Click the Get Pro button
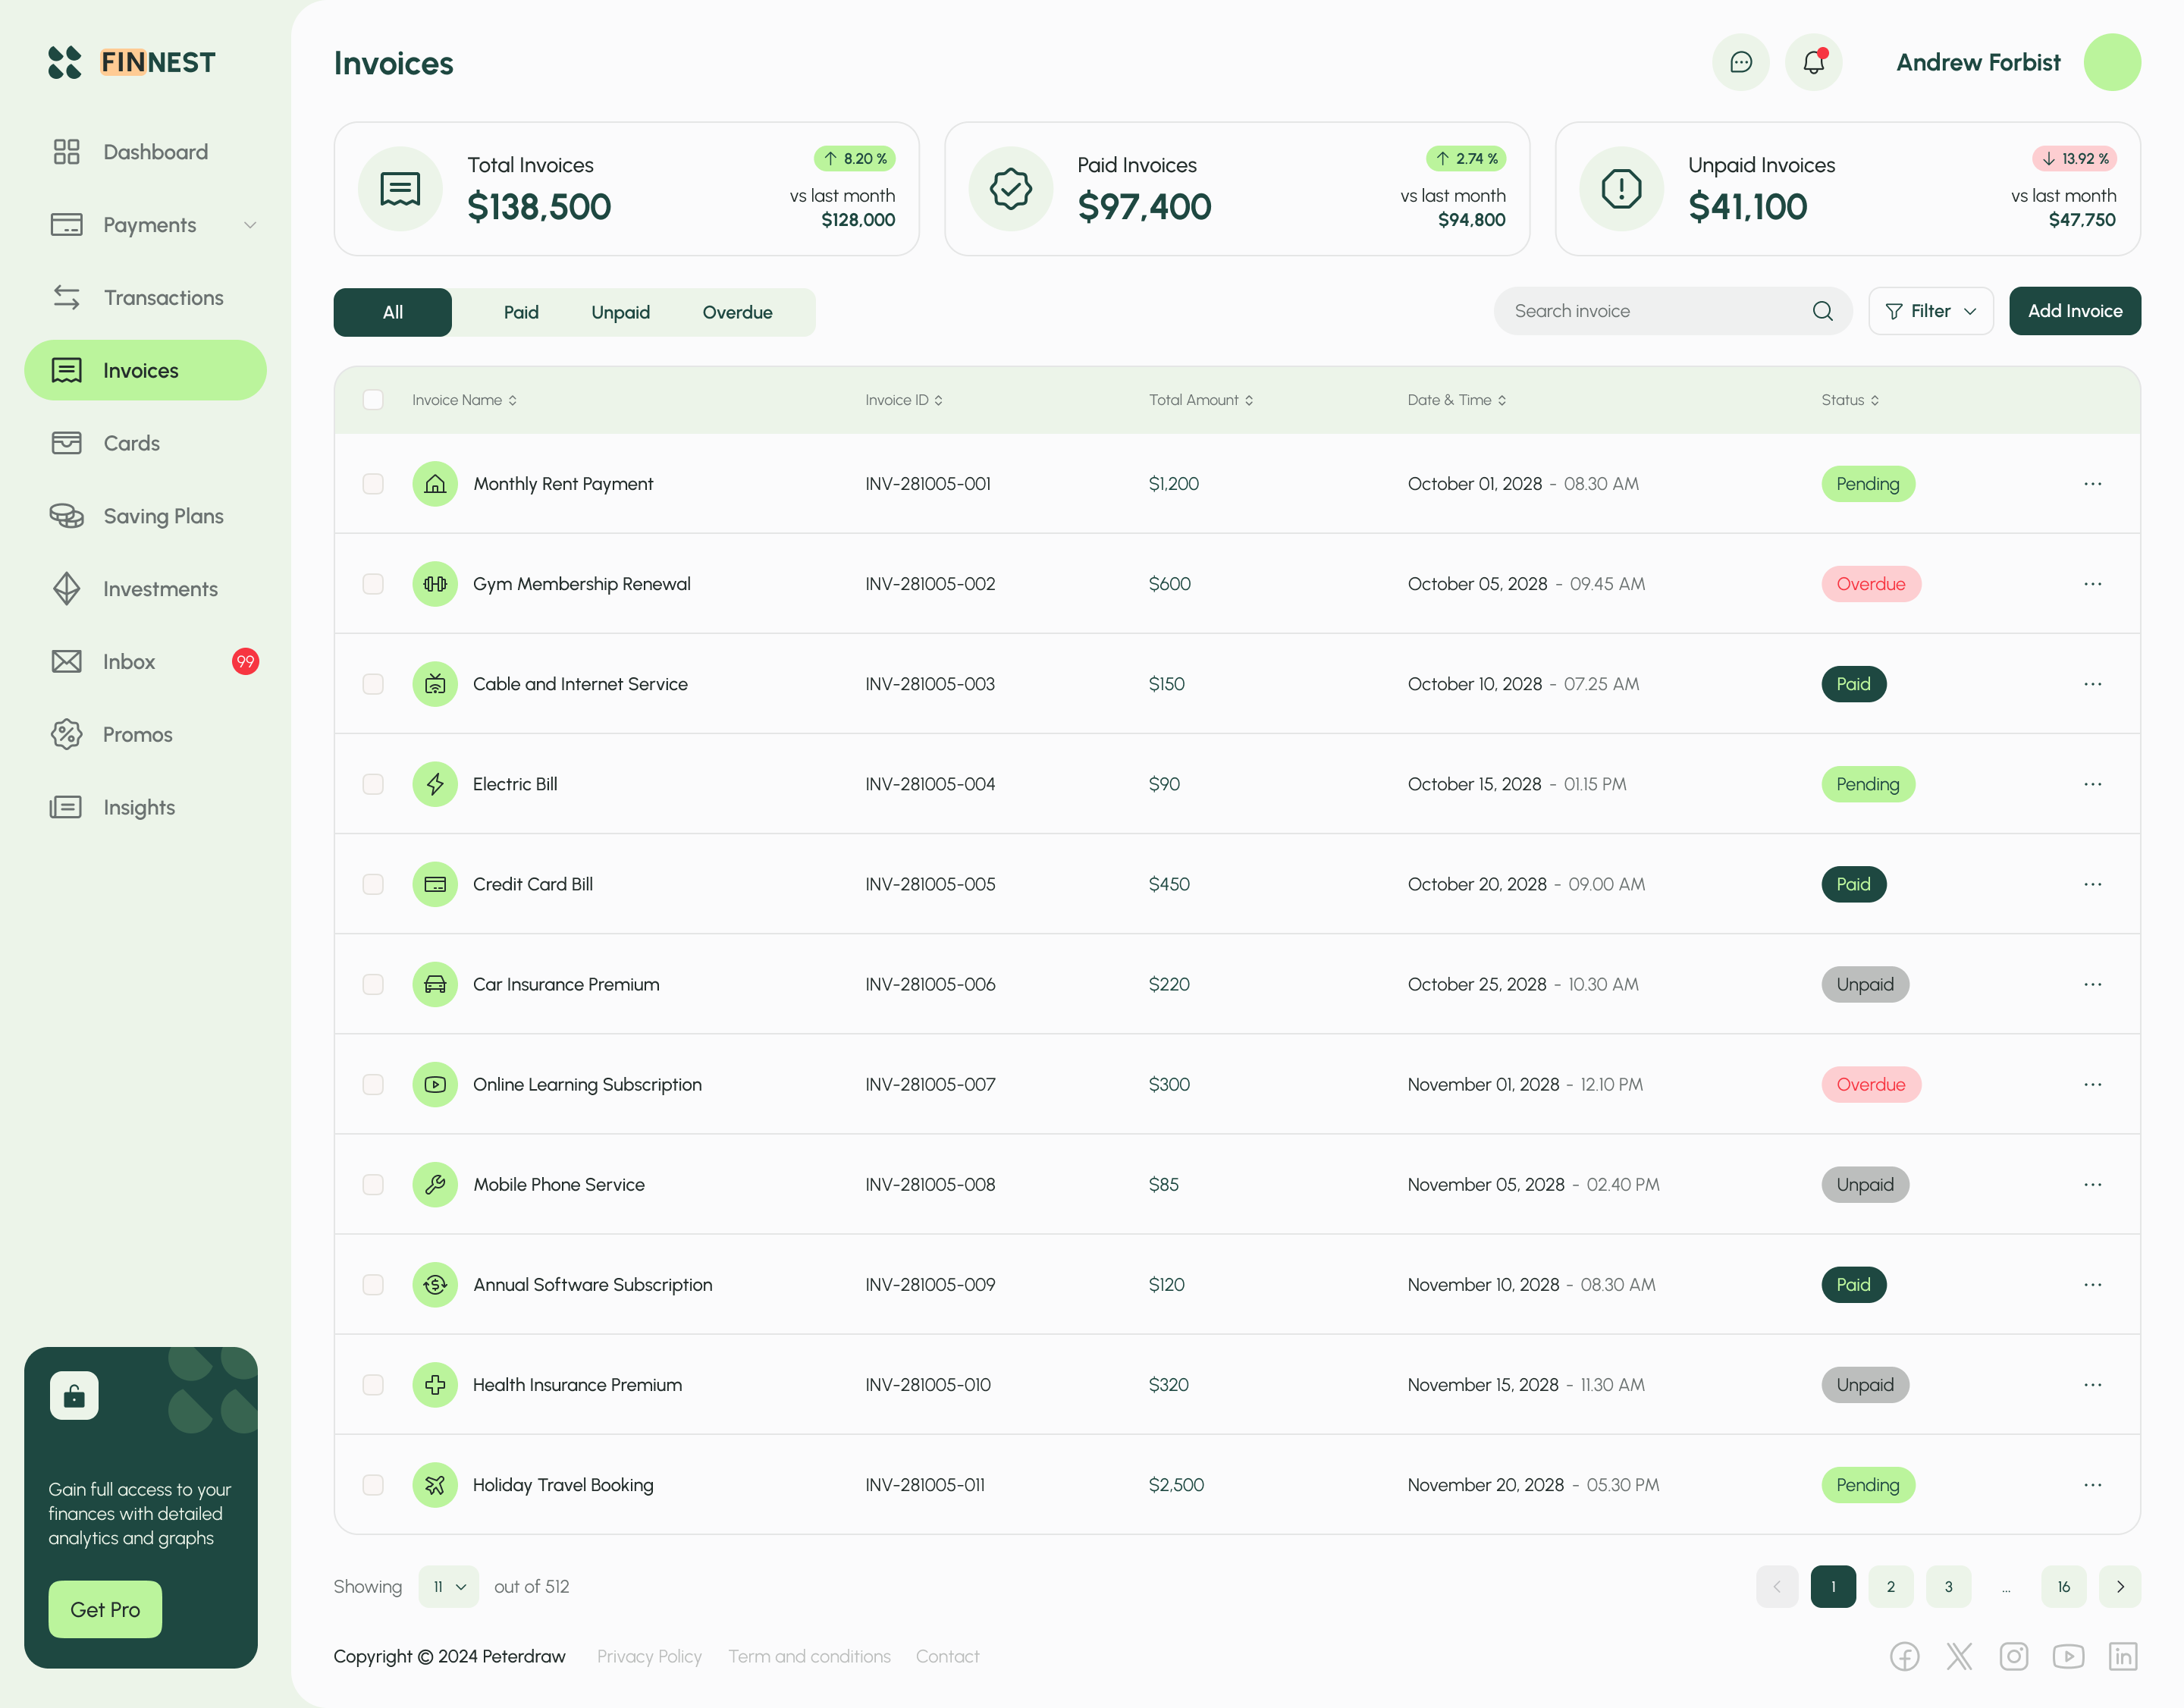The height and width of the screenshot is (1708, 2184). click(105, 1609)
